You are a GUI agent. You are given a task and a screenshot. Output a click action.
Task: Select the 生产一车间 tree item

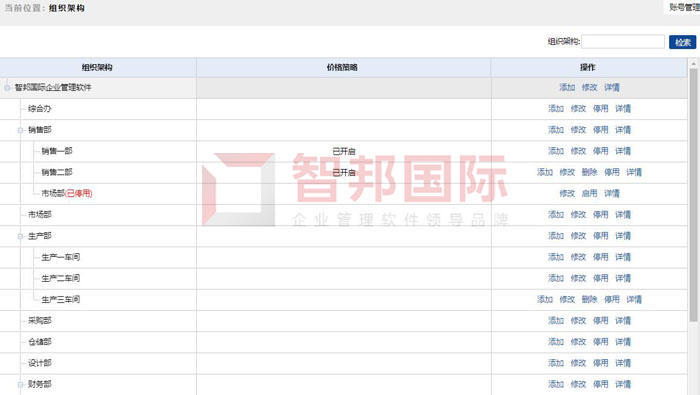coord(60,257)
